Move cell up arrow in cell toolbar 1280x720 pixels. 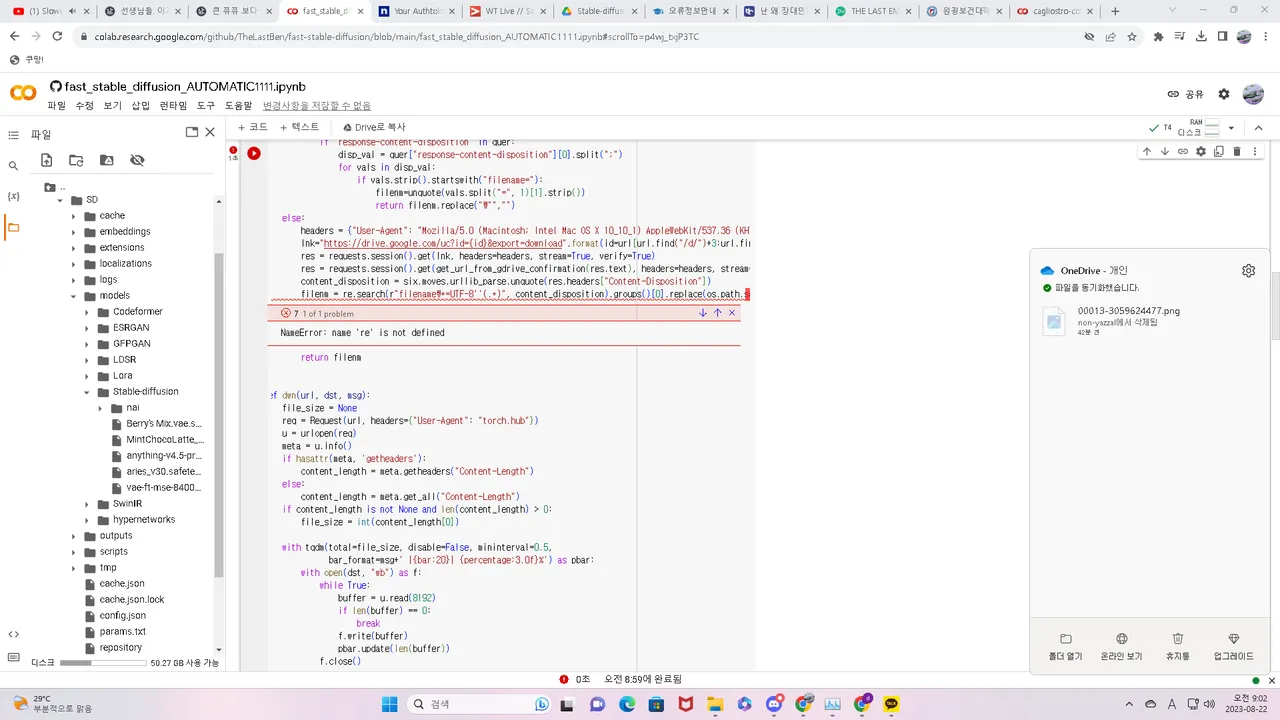tap(1147, 152)
